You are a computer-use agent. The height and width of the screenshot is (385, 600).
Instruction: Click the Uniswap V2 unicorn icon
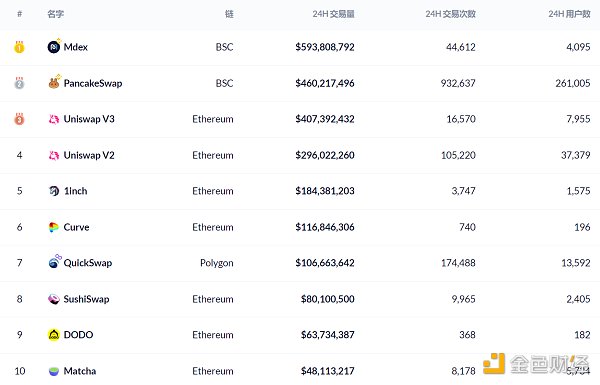(x=54, y=155)
